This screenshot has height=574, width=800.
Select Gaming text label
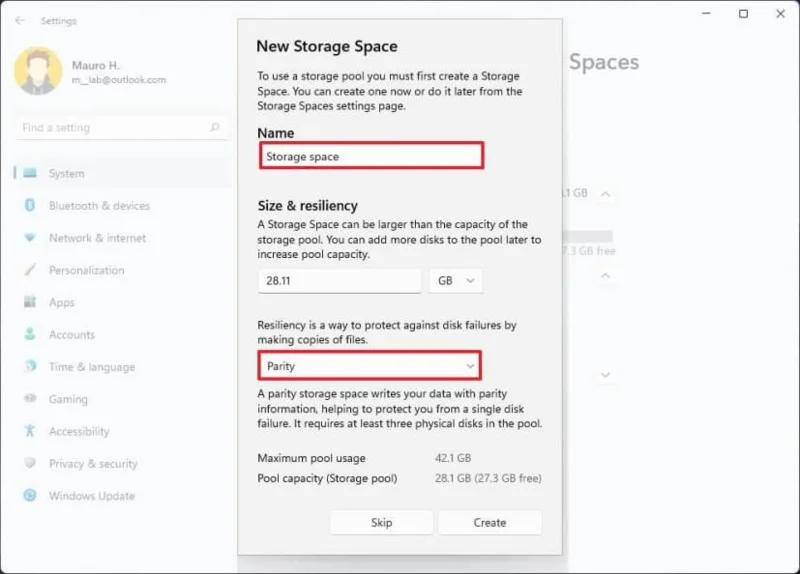click(68, 399)
